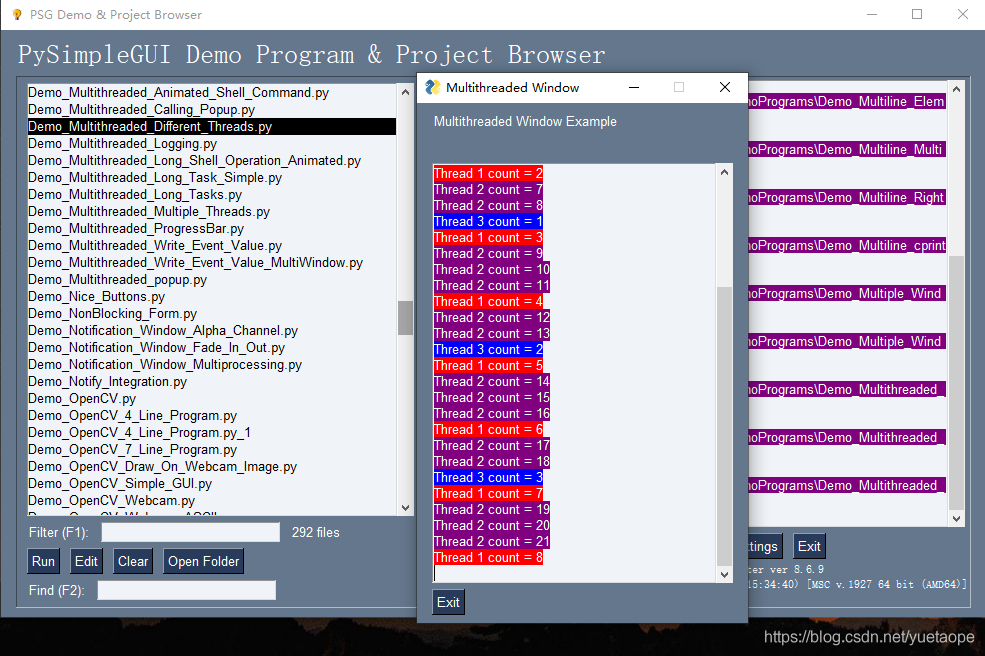The image size is (985, 656).
Task: Click the 'Thread 3 count = 1' line
Action: tap(488, 221)
